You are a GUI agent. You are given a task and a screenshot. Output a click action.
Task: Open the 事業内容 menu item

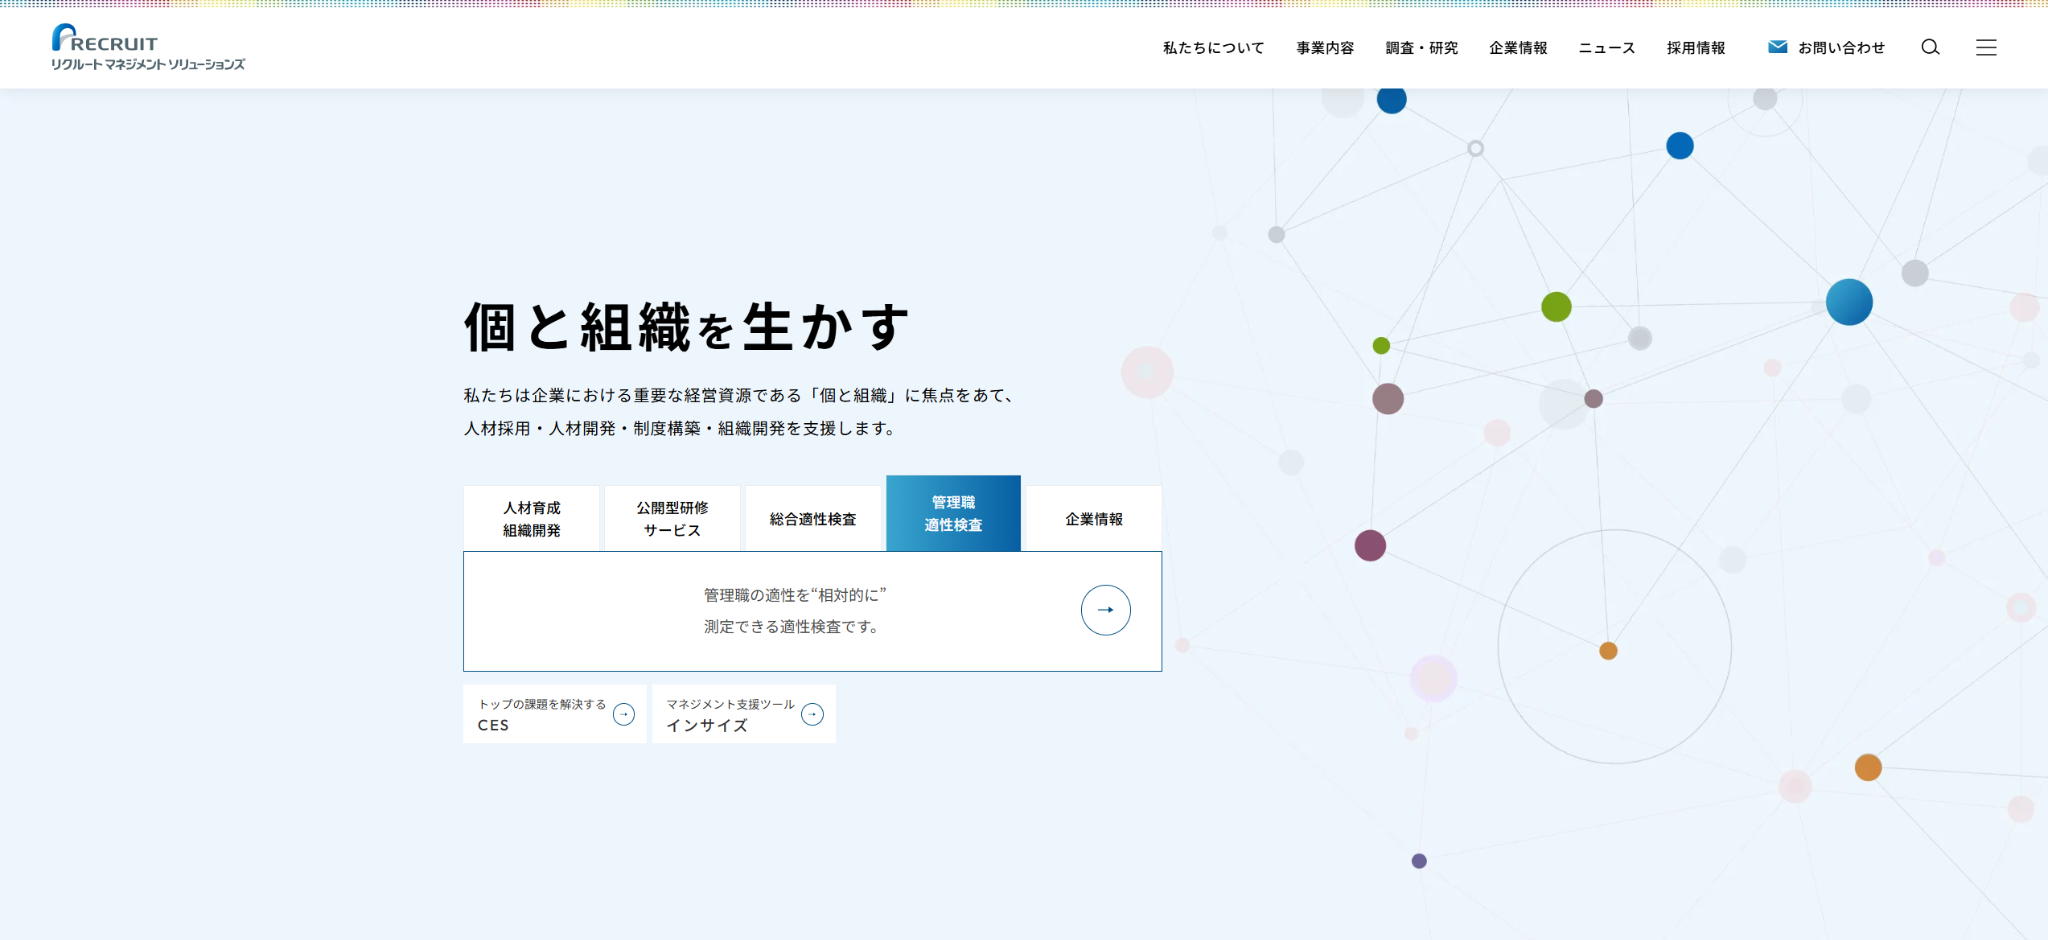click(1325, 48)
